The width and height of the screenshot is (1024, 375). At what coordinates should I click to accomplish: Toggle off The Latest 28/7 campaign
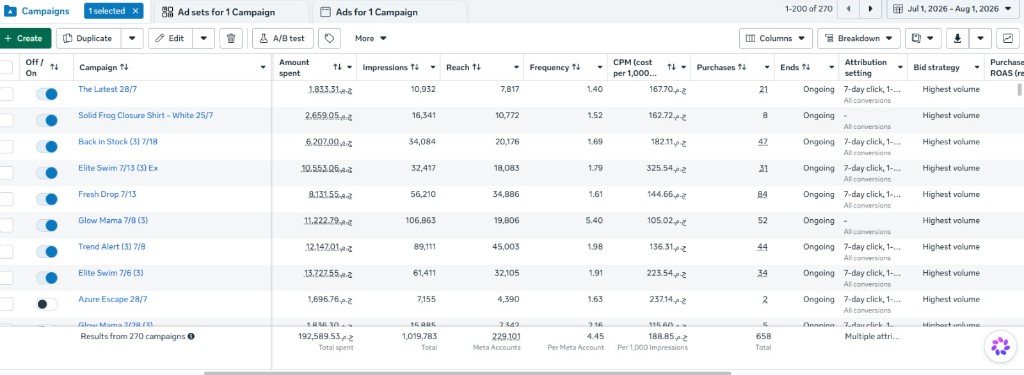pos(46,94)
